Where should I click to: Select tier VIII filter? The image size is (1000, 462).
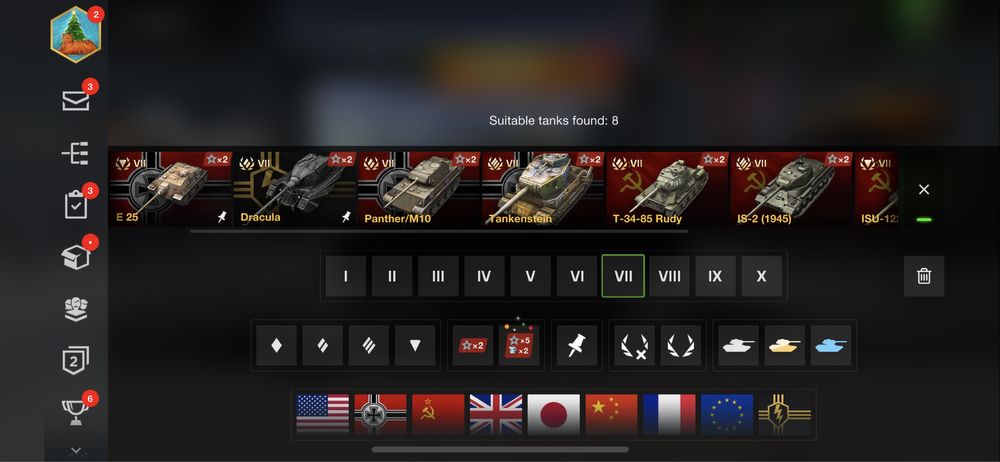tap(669, 276)
